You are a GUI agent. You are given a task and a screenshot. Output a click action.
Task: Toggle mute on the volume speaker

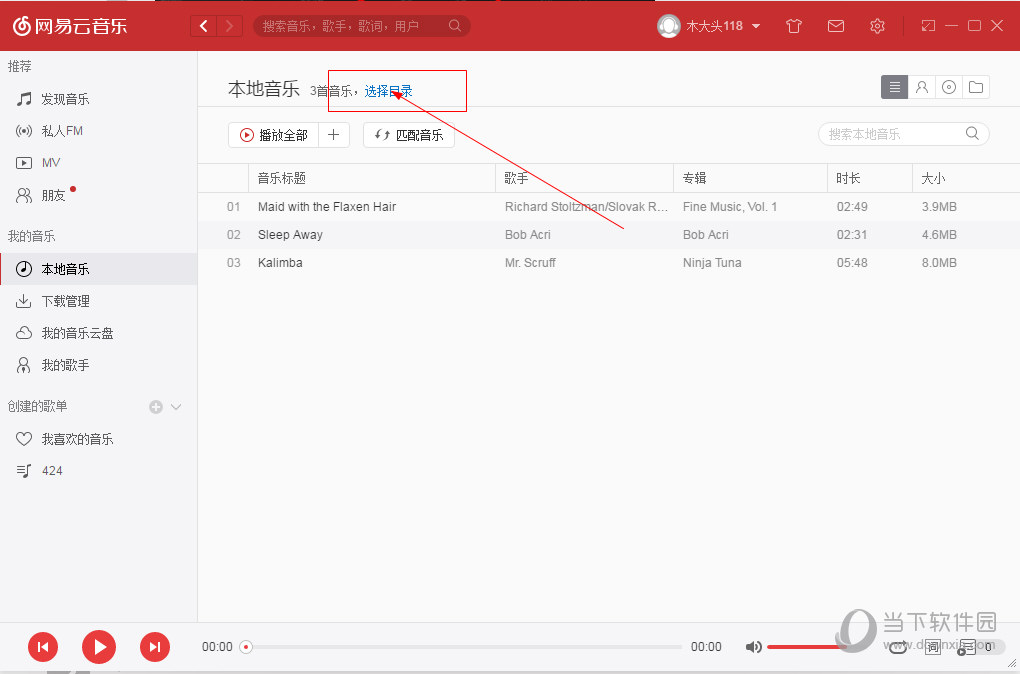(753, 646)
